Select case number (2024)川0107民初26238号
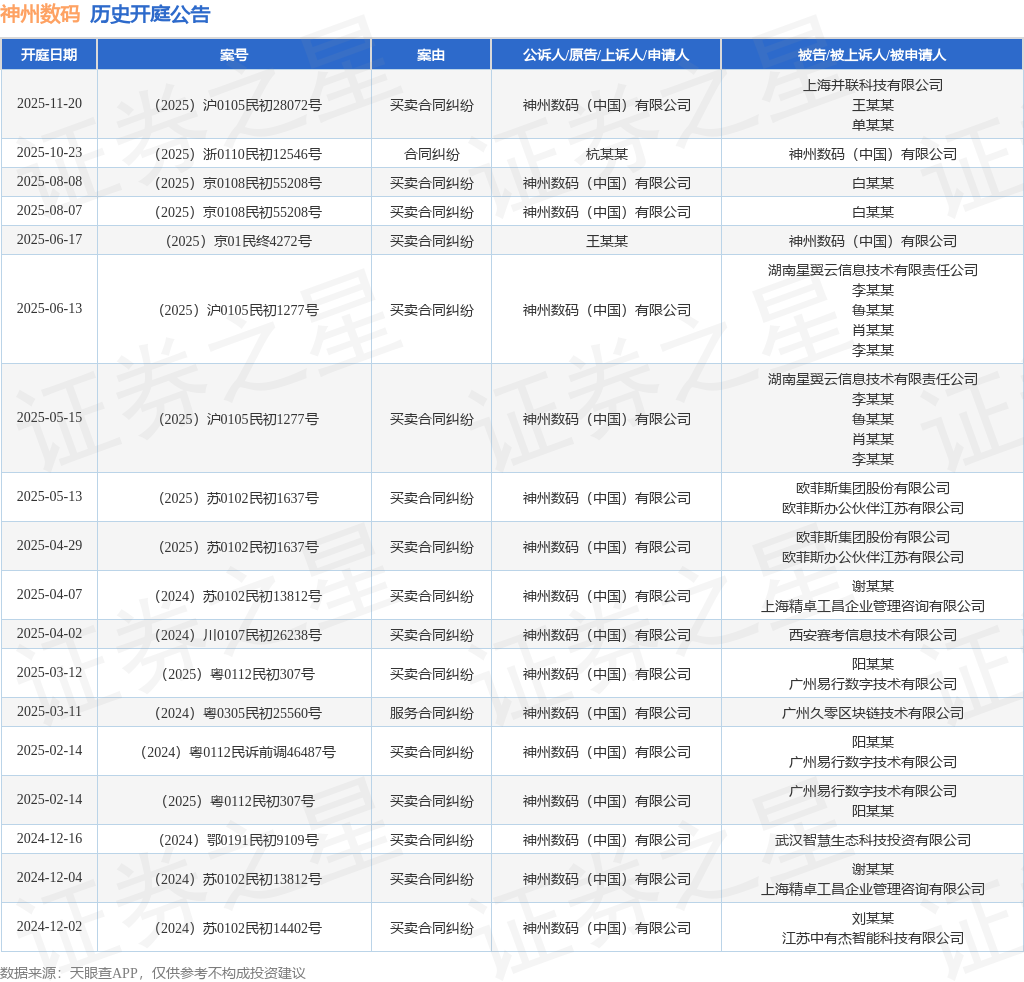Image resolution: width=1024 pixels, height=982 pixels. [x=238, y=635]
